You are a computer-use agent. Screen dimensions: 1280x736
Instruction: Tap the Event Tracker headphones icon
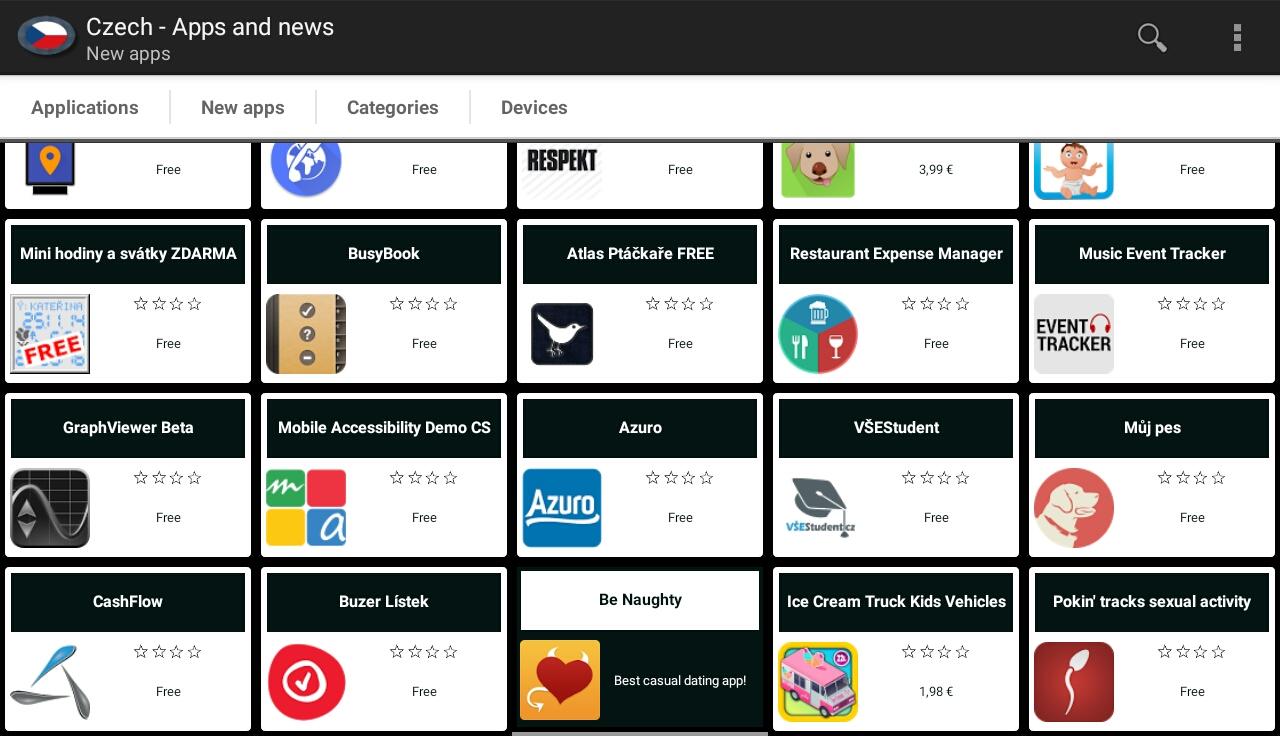(x=1074, y=334)
